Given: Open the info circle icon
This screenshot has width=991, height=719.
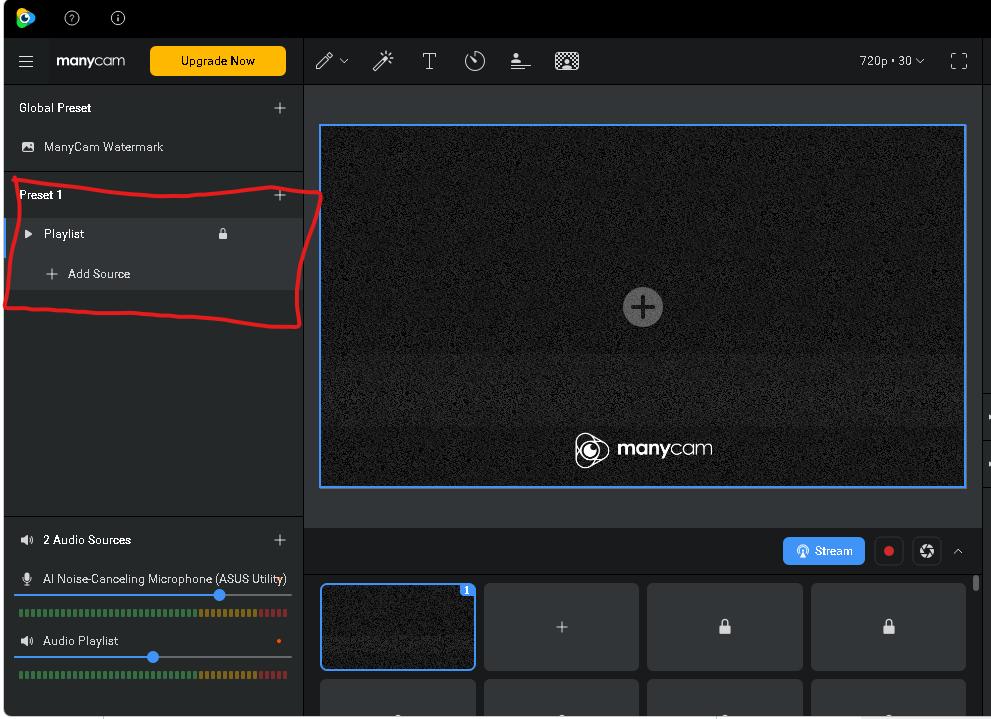Looking at the screenshot, I should [118, 18].
